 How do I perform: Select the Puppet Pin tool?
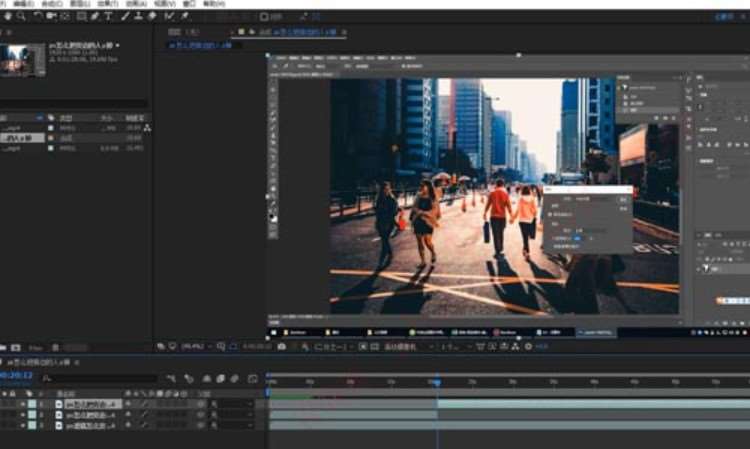tap(185, 16)
